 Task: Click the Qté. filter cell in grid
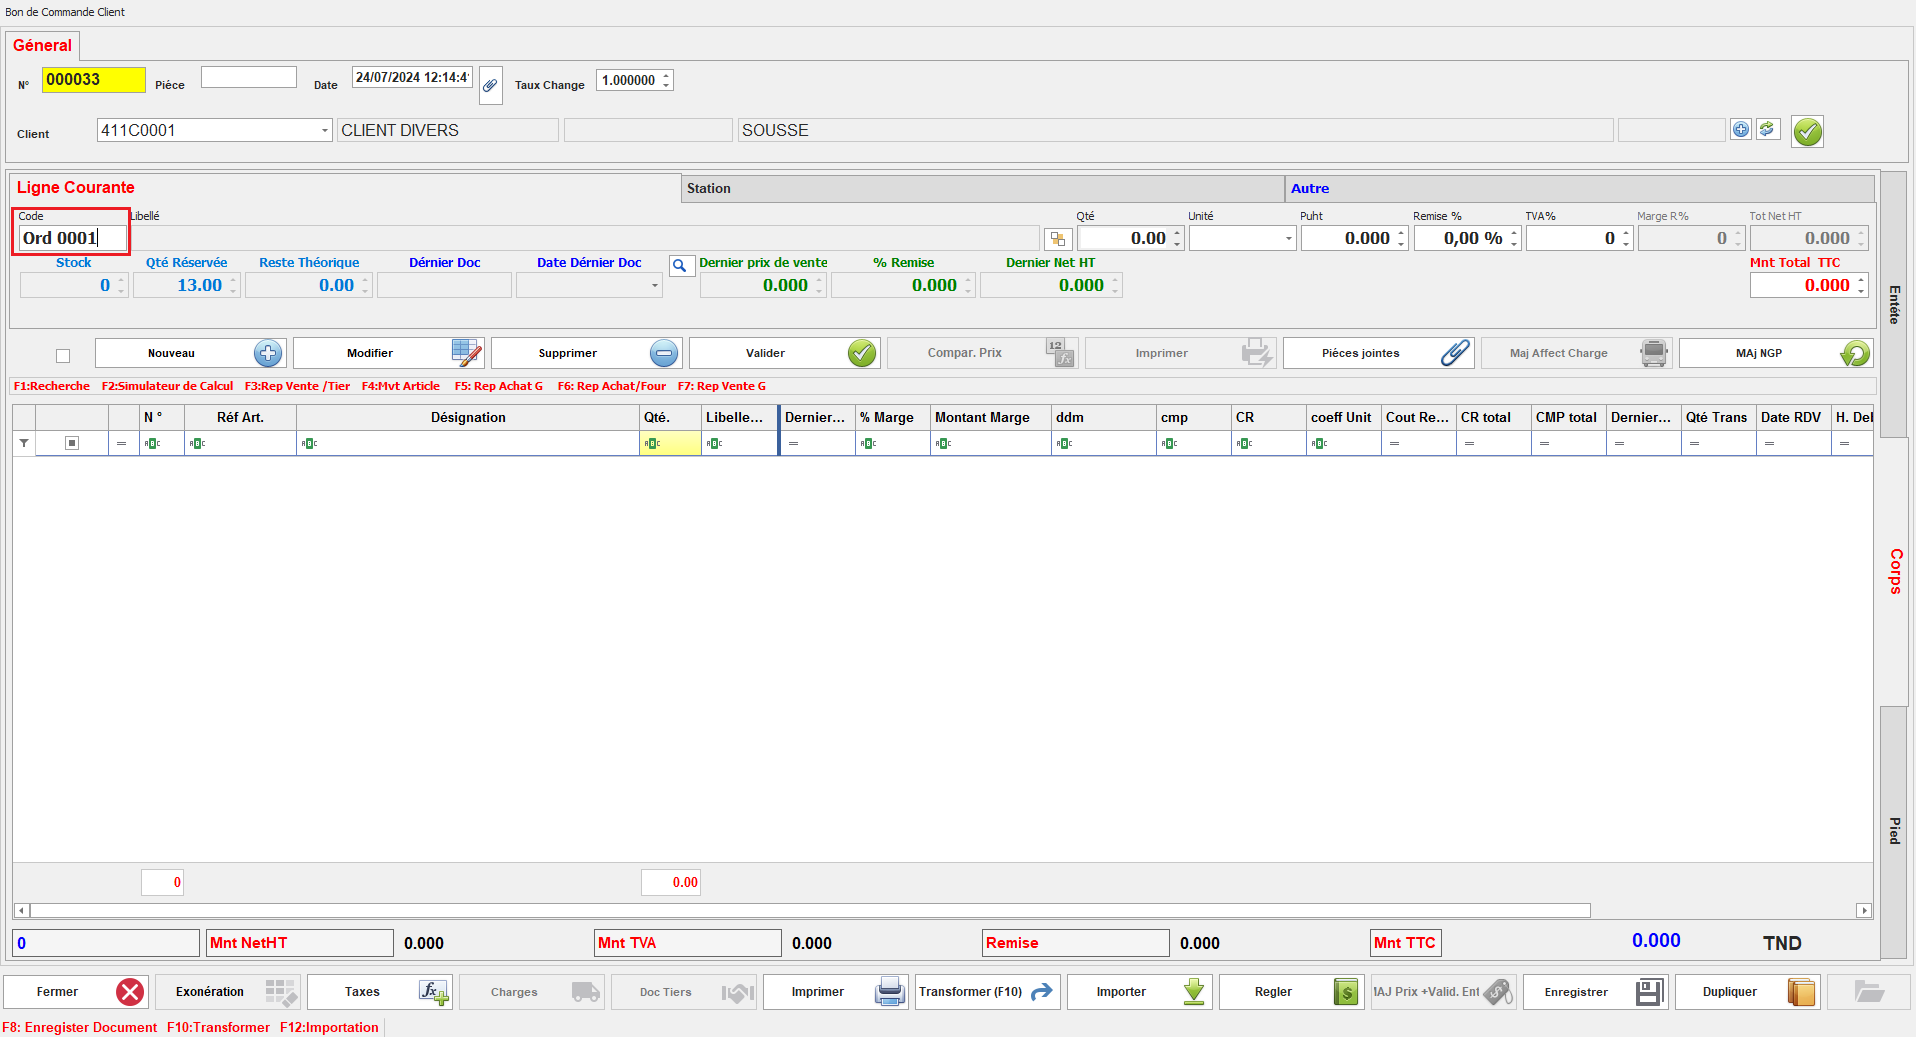point(670,443)
